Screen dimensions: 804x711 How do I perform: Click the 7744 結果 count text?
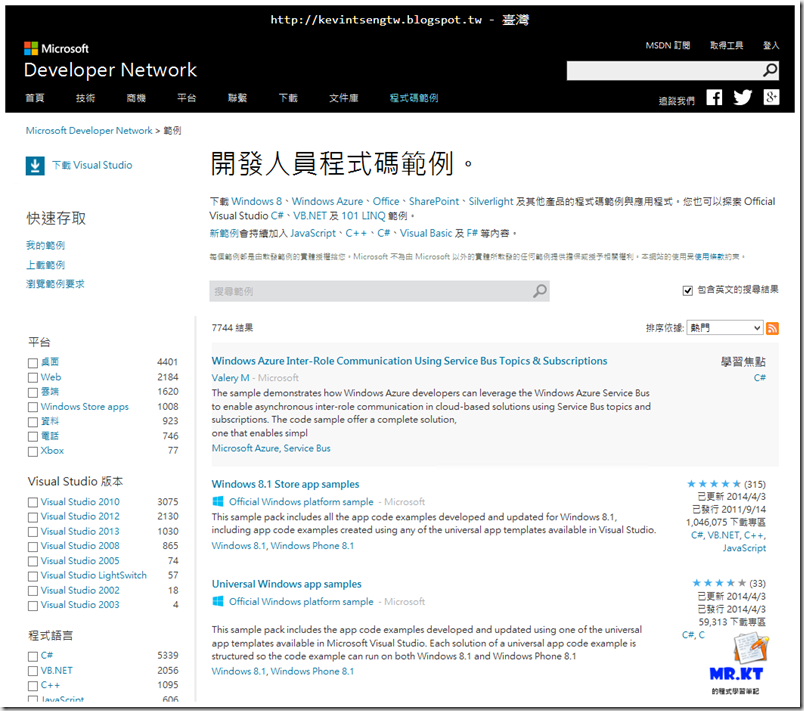click(x=232, y=328)
